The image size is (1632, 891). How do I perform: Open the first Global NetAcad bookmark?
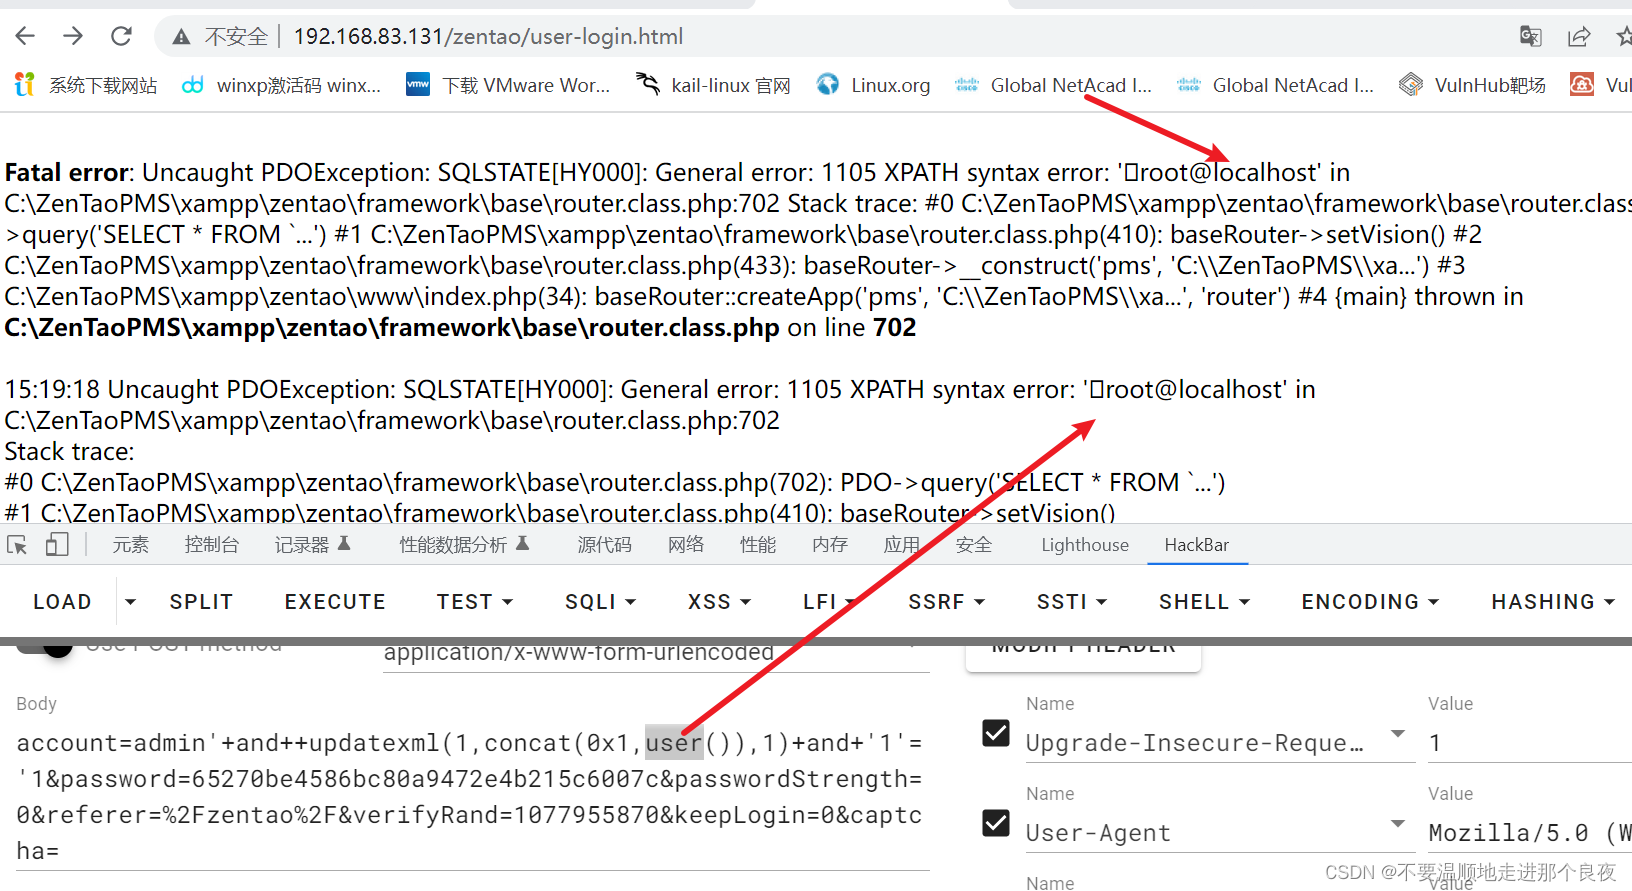point(1053,85)
